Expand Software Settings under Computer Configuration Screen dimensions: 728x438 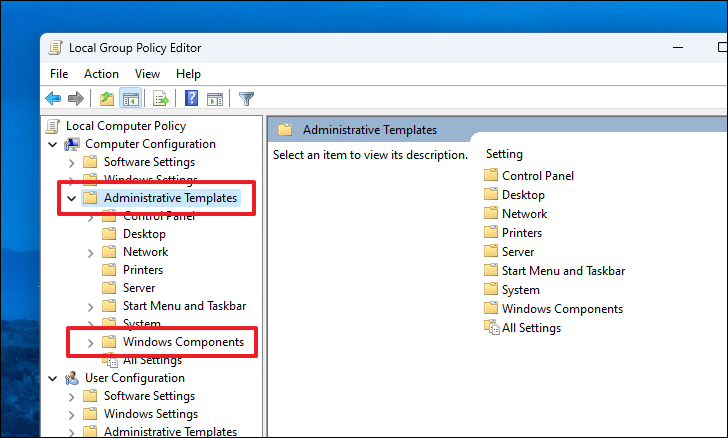(72, 163)
